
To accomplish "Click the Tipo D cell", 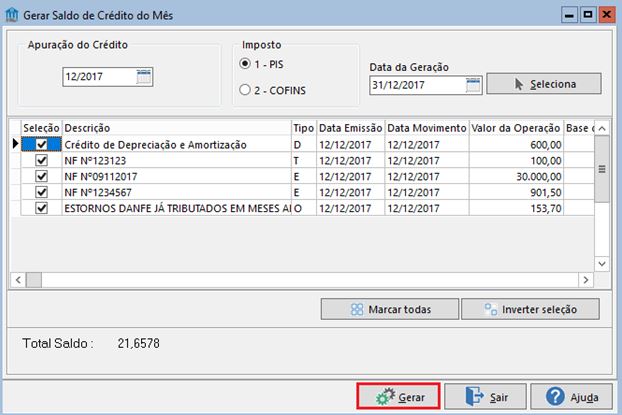I will click(304, 145).
